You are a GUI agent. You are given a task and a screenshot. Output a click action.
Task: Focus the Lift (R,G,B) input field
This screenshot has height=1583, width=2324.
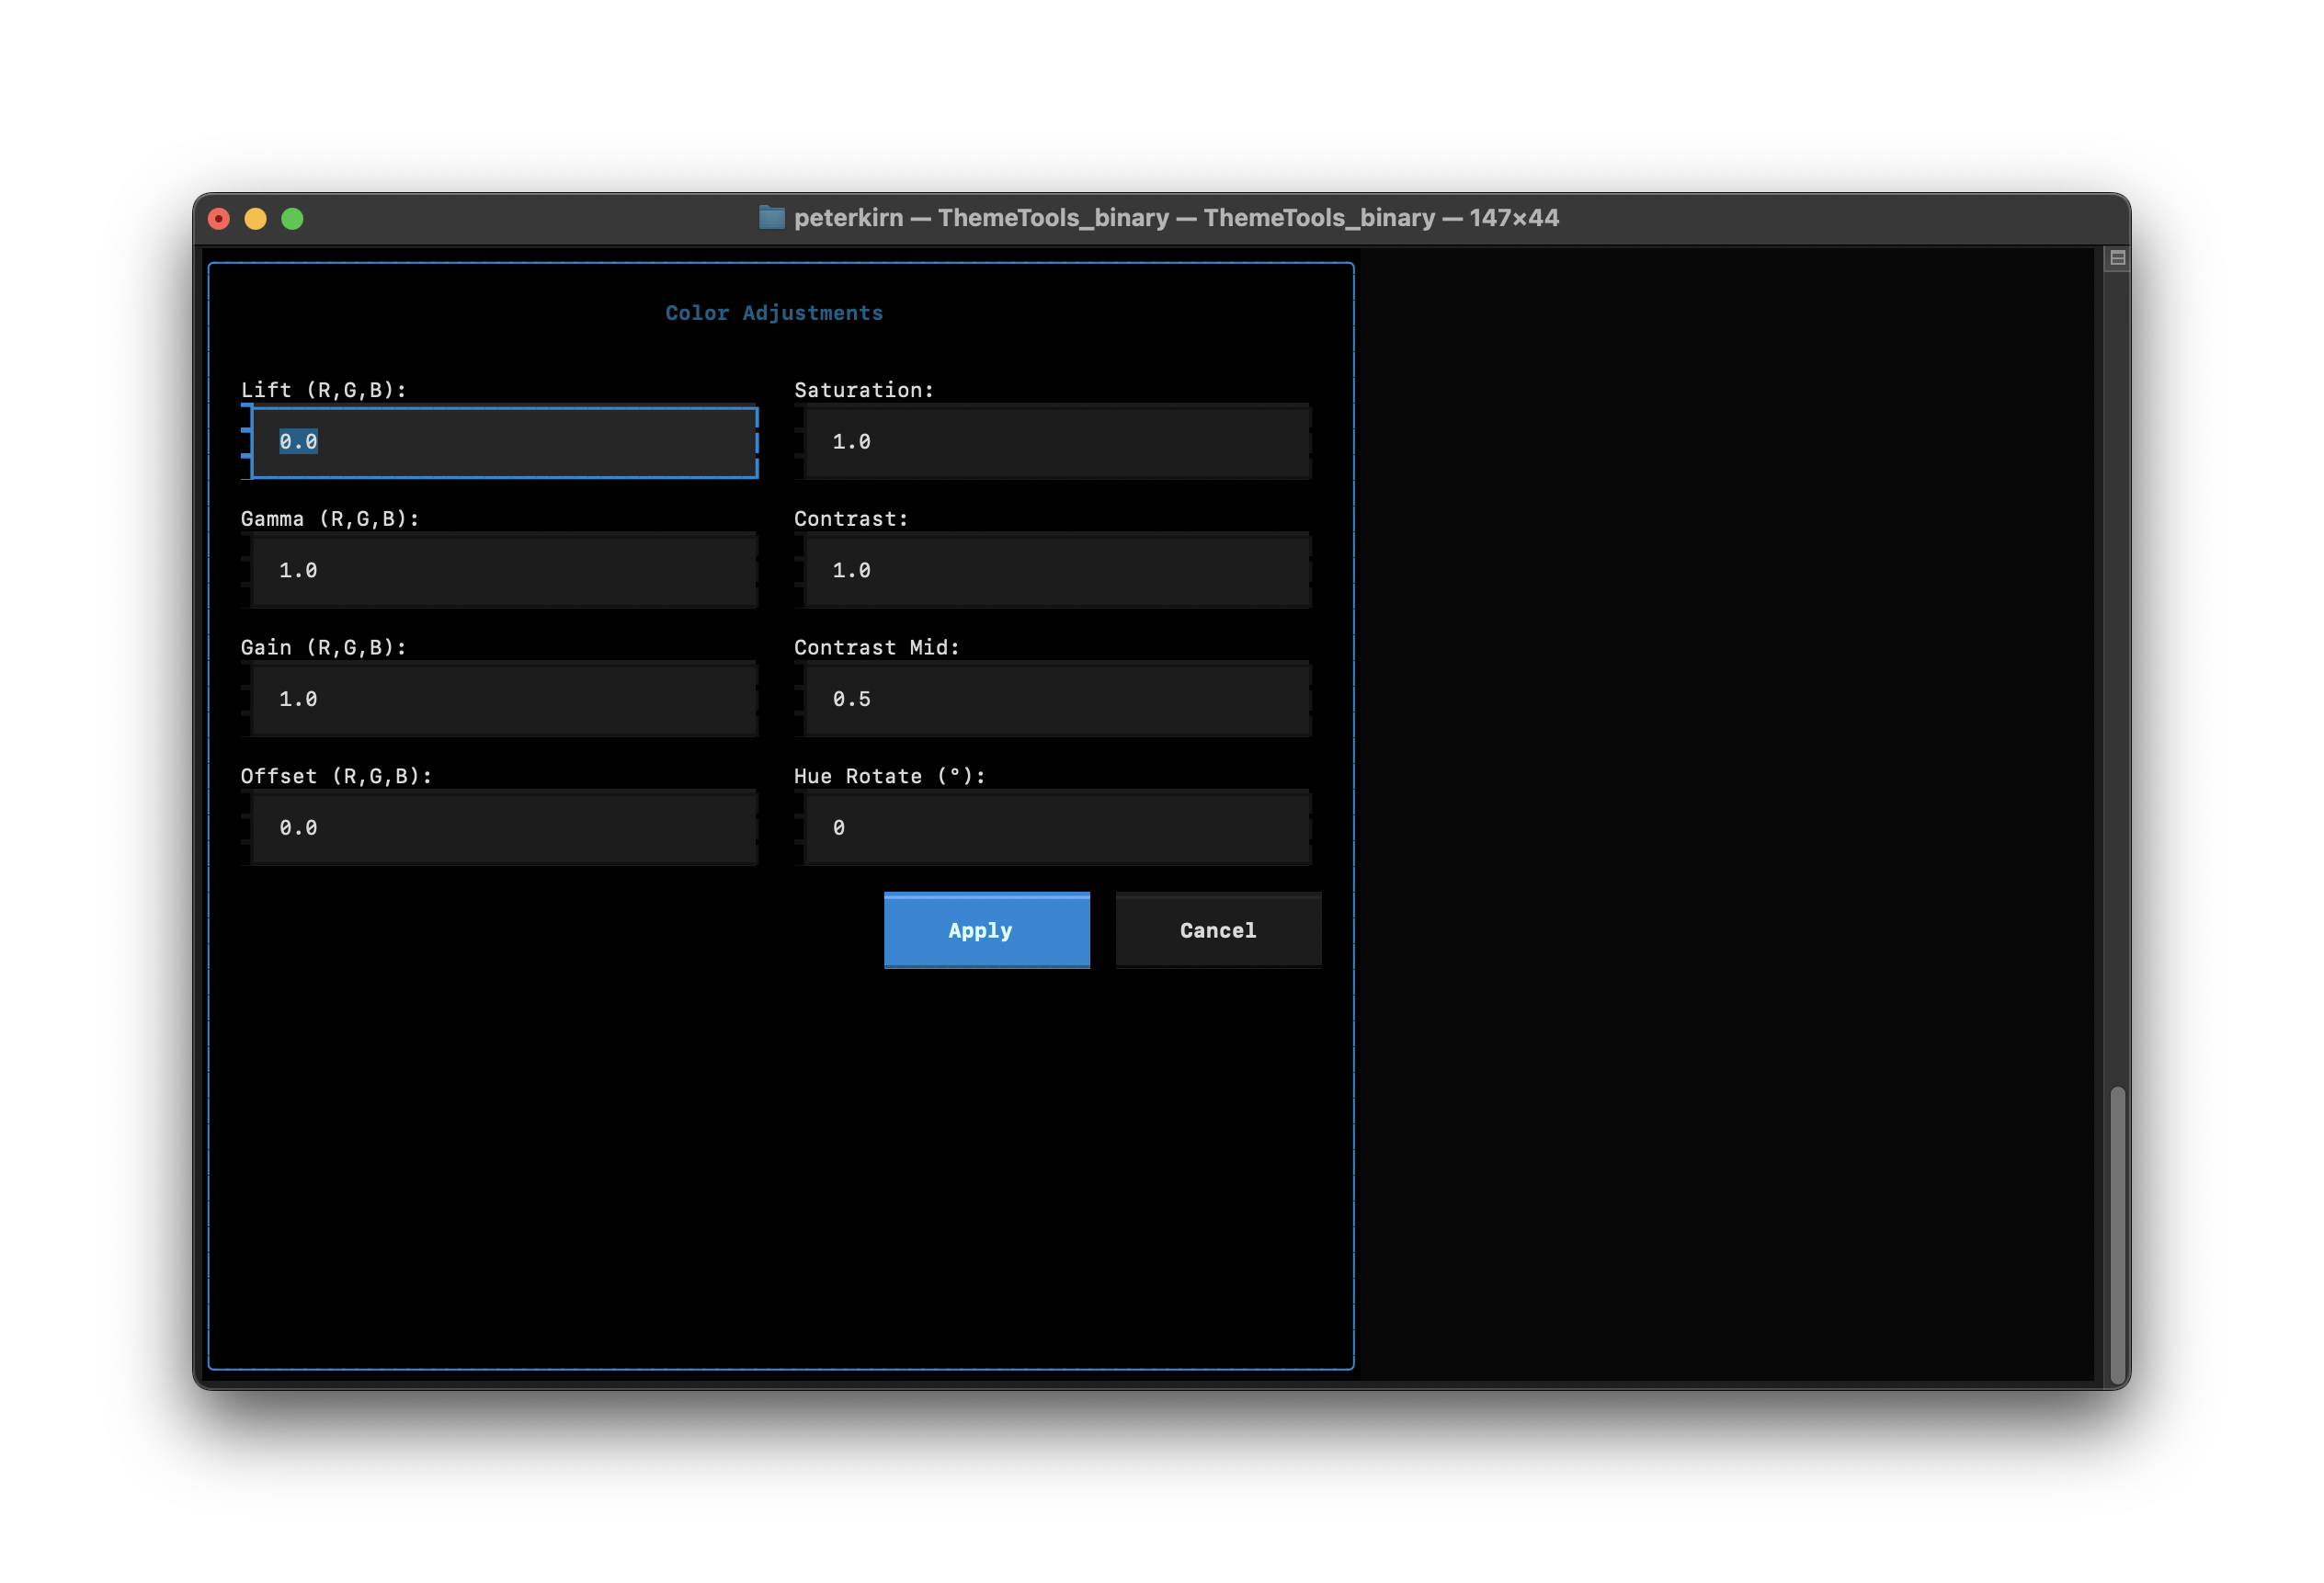(x=503, y=442)
